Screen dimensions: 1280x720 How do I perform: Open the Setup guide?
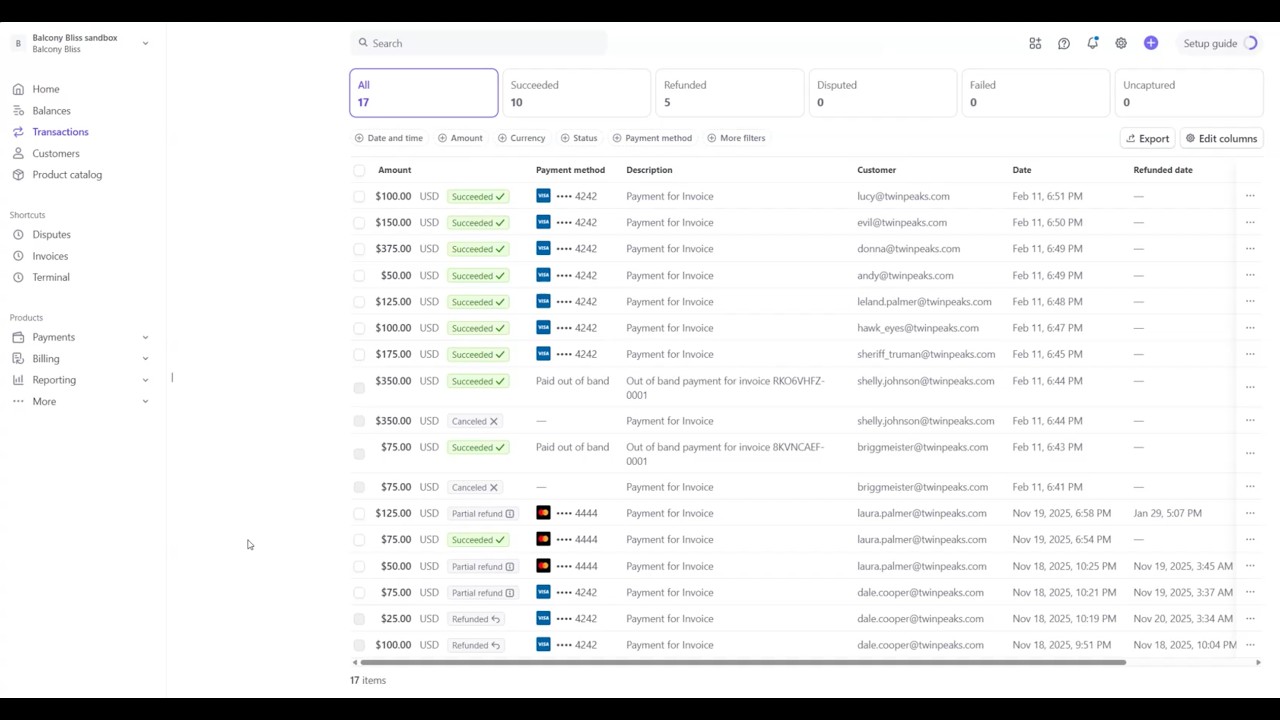click(1220, 43)
